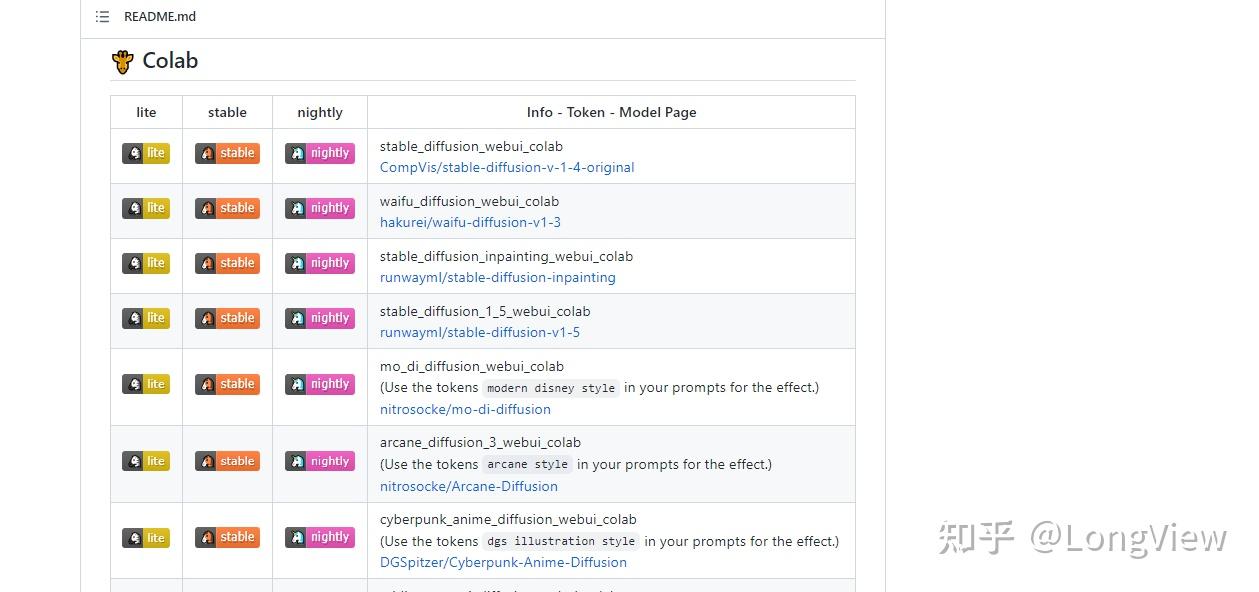Click the lite badge for cyberpunk_anime_diffusion_webui_colab
Image resolution: width=1259 pixels, height=592 pixels.
(146, 538)
